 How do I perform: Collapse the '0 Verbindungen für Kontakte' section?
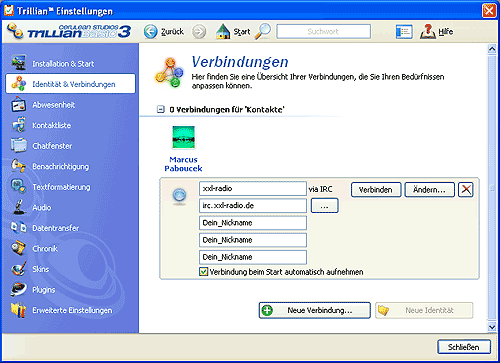pyautogui.click(x=161, y=109)
